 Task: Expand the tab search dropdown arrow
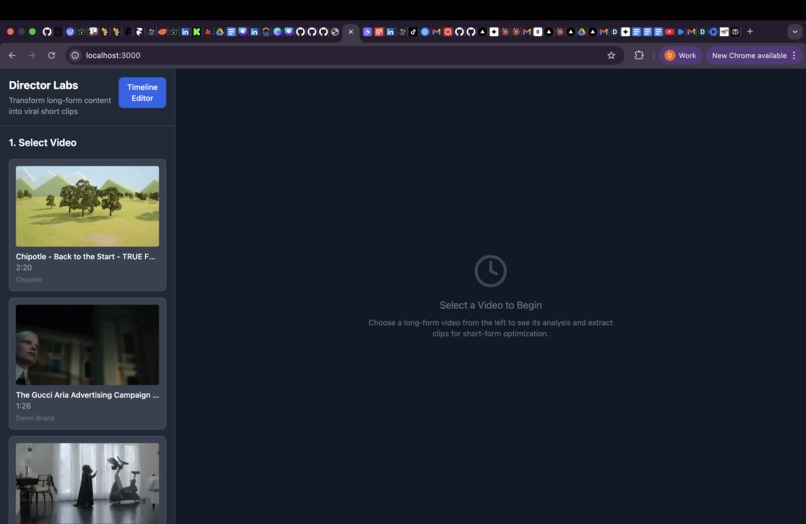pyautogui.click(x=795, y=31)
